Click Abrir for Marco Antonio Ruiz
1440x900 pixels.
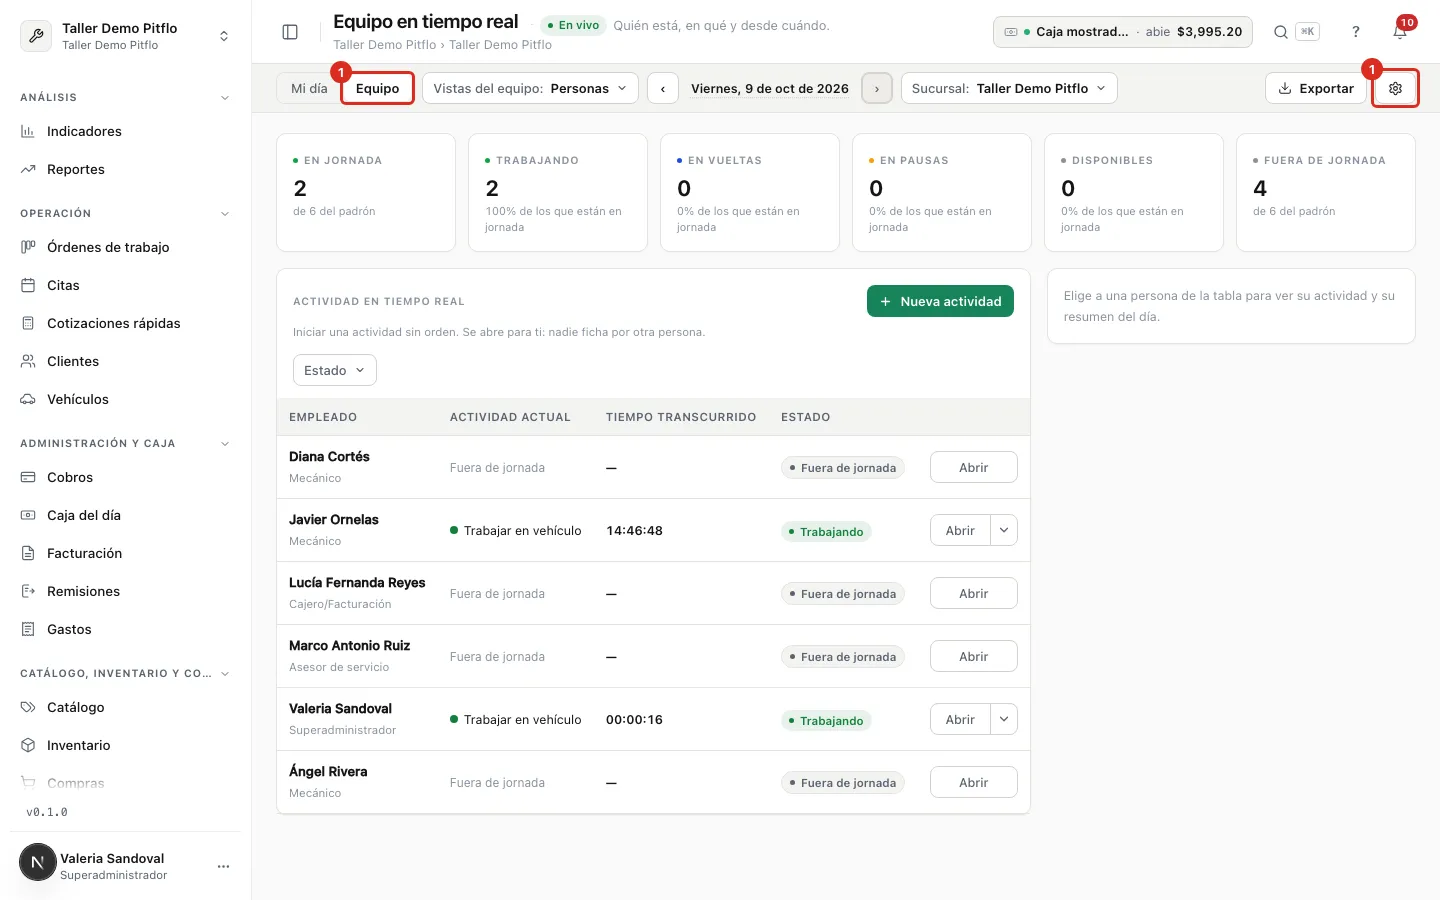[974, 656]
